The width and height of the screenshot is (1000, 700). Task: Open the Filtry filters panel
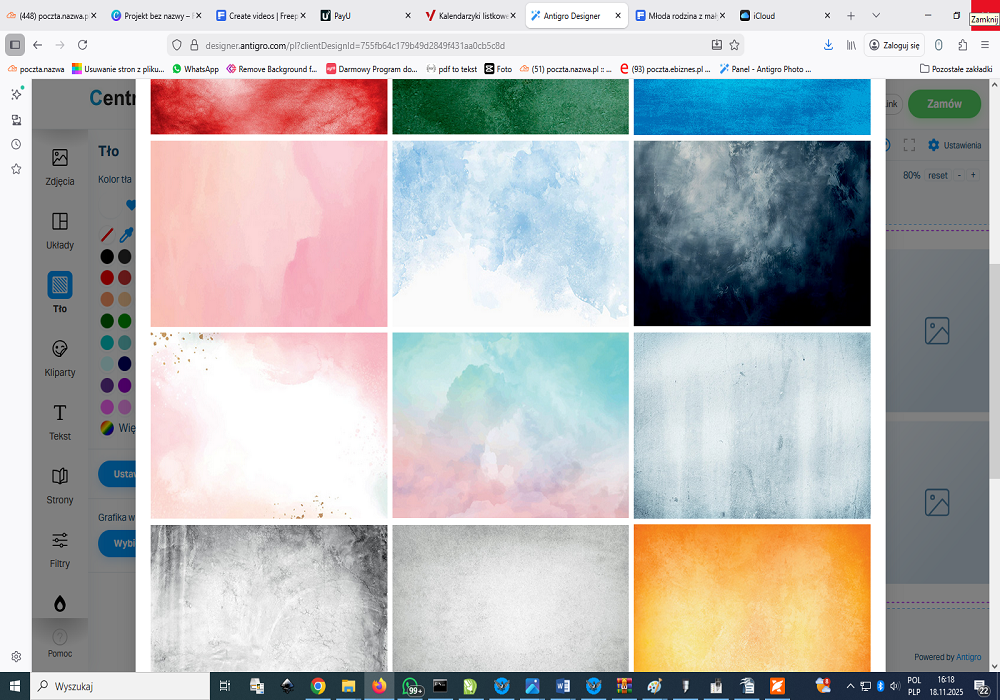pyautogui.click(x=60, y=549)
